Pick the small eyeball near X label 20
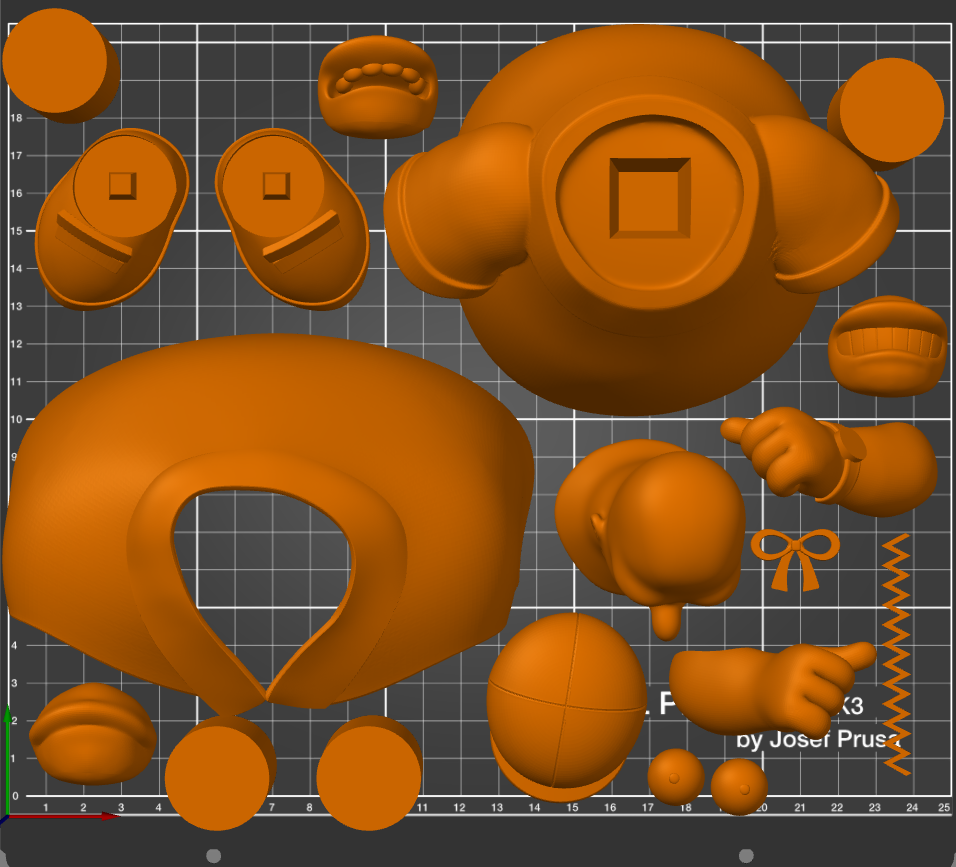Viewport: 956px width, 867px height. (x=739, y=787)
